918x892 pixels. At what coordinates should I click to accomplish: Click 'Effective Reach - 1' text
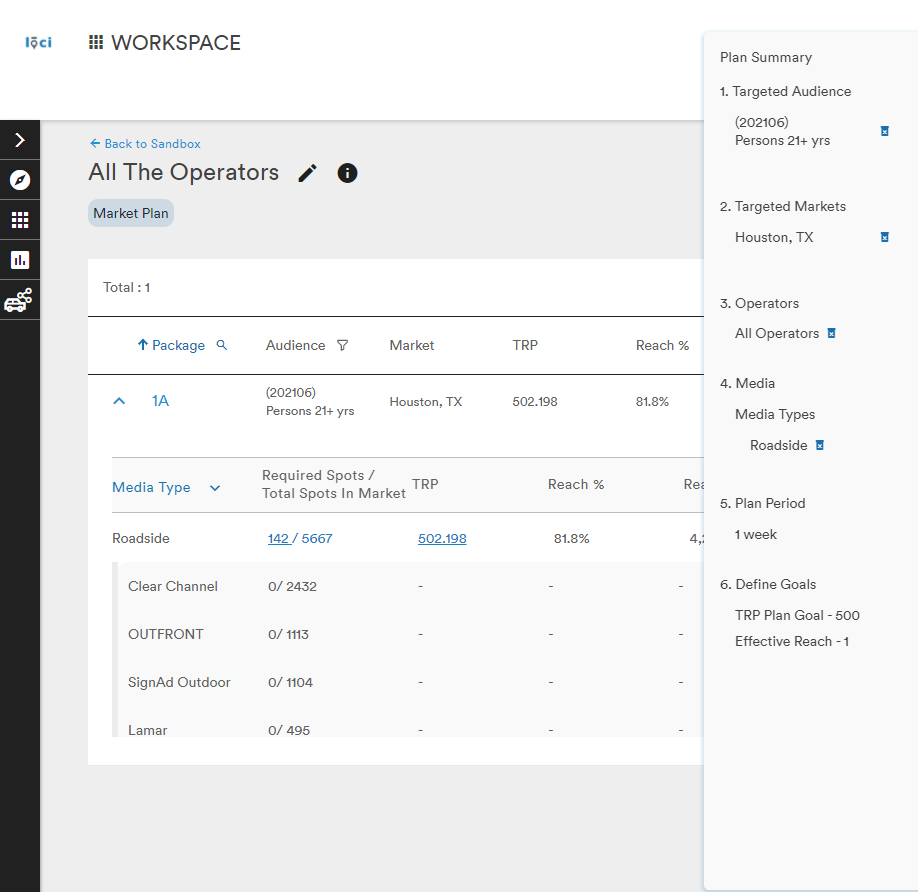click(792, 641)
